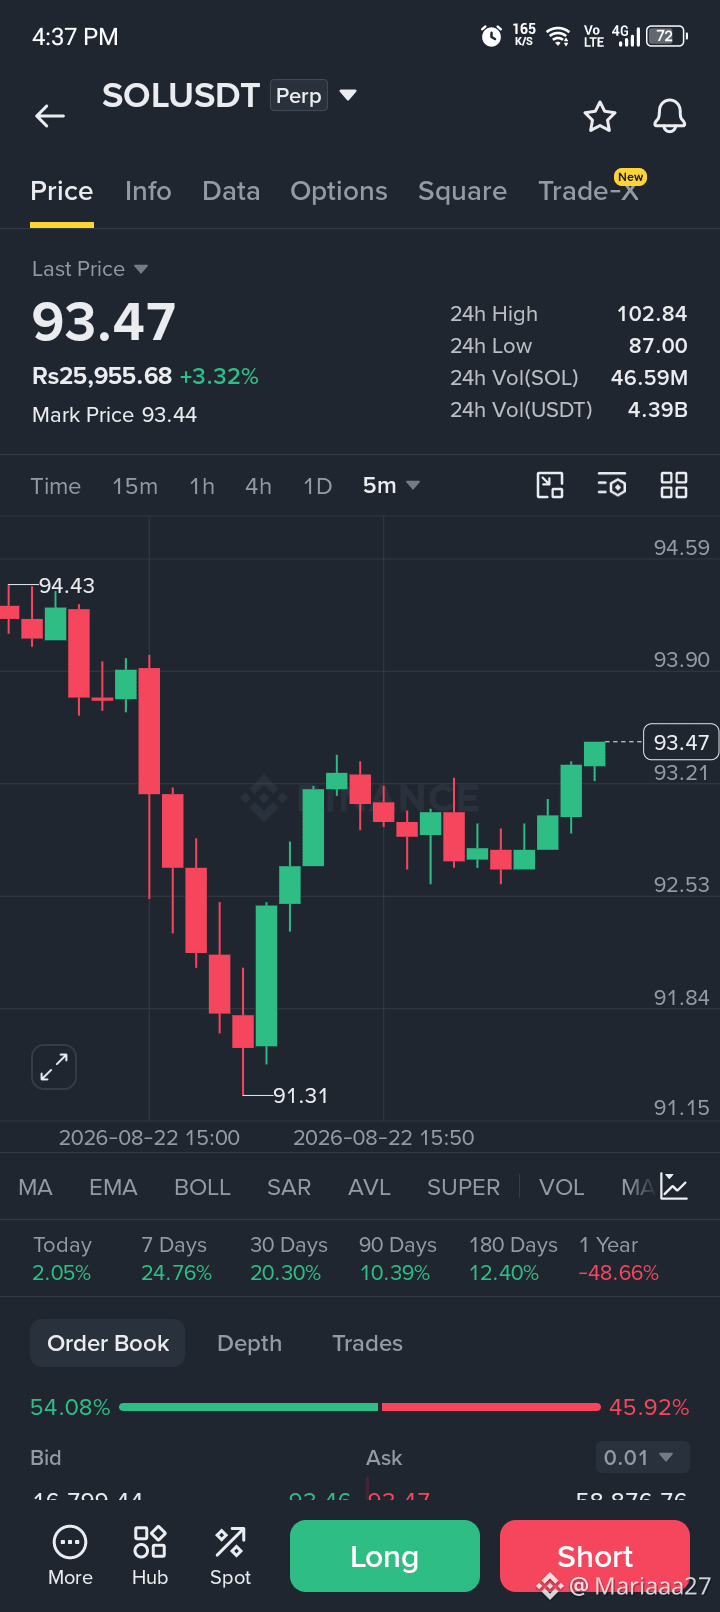The width and height of the screenshot is (720, 1612).
Task: Tap the 91.31 low marker on chart
Action: 300,1096
